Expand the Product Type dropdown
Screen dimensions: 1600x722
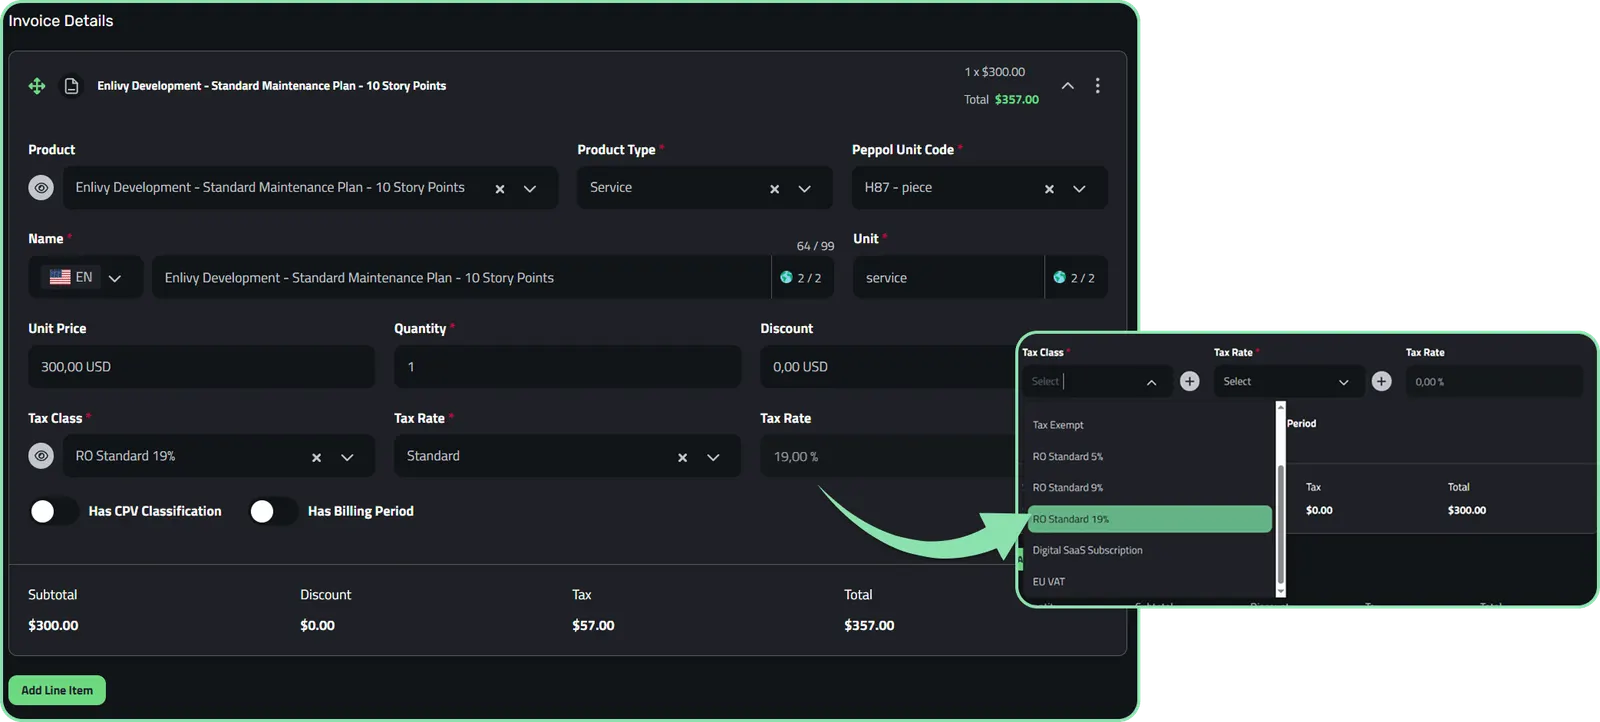point(804,189)
